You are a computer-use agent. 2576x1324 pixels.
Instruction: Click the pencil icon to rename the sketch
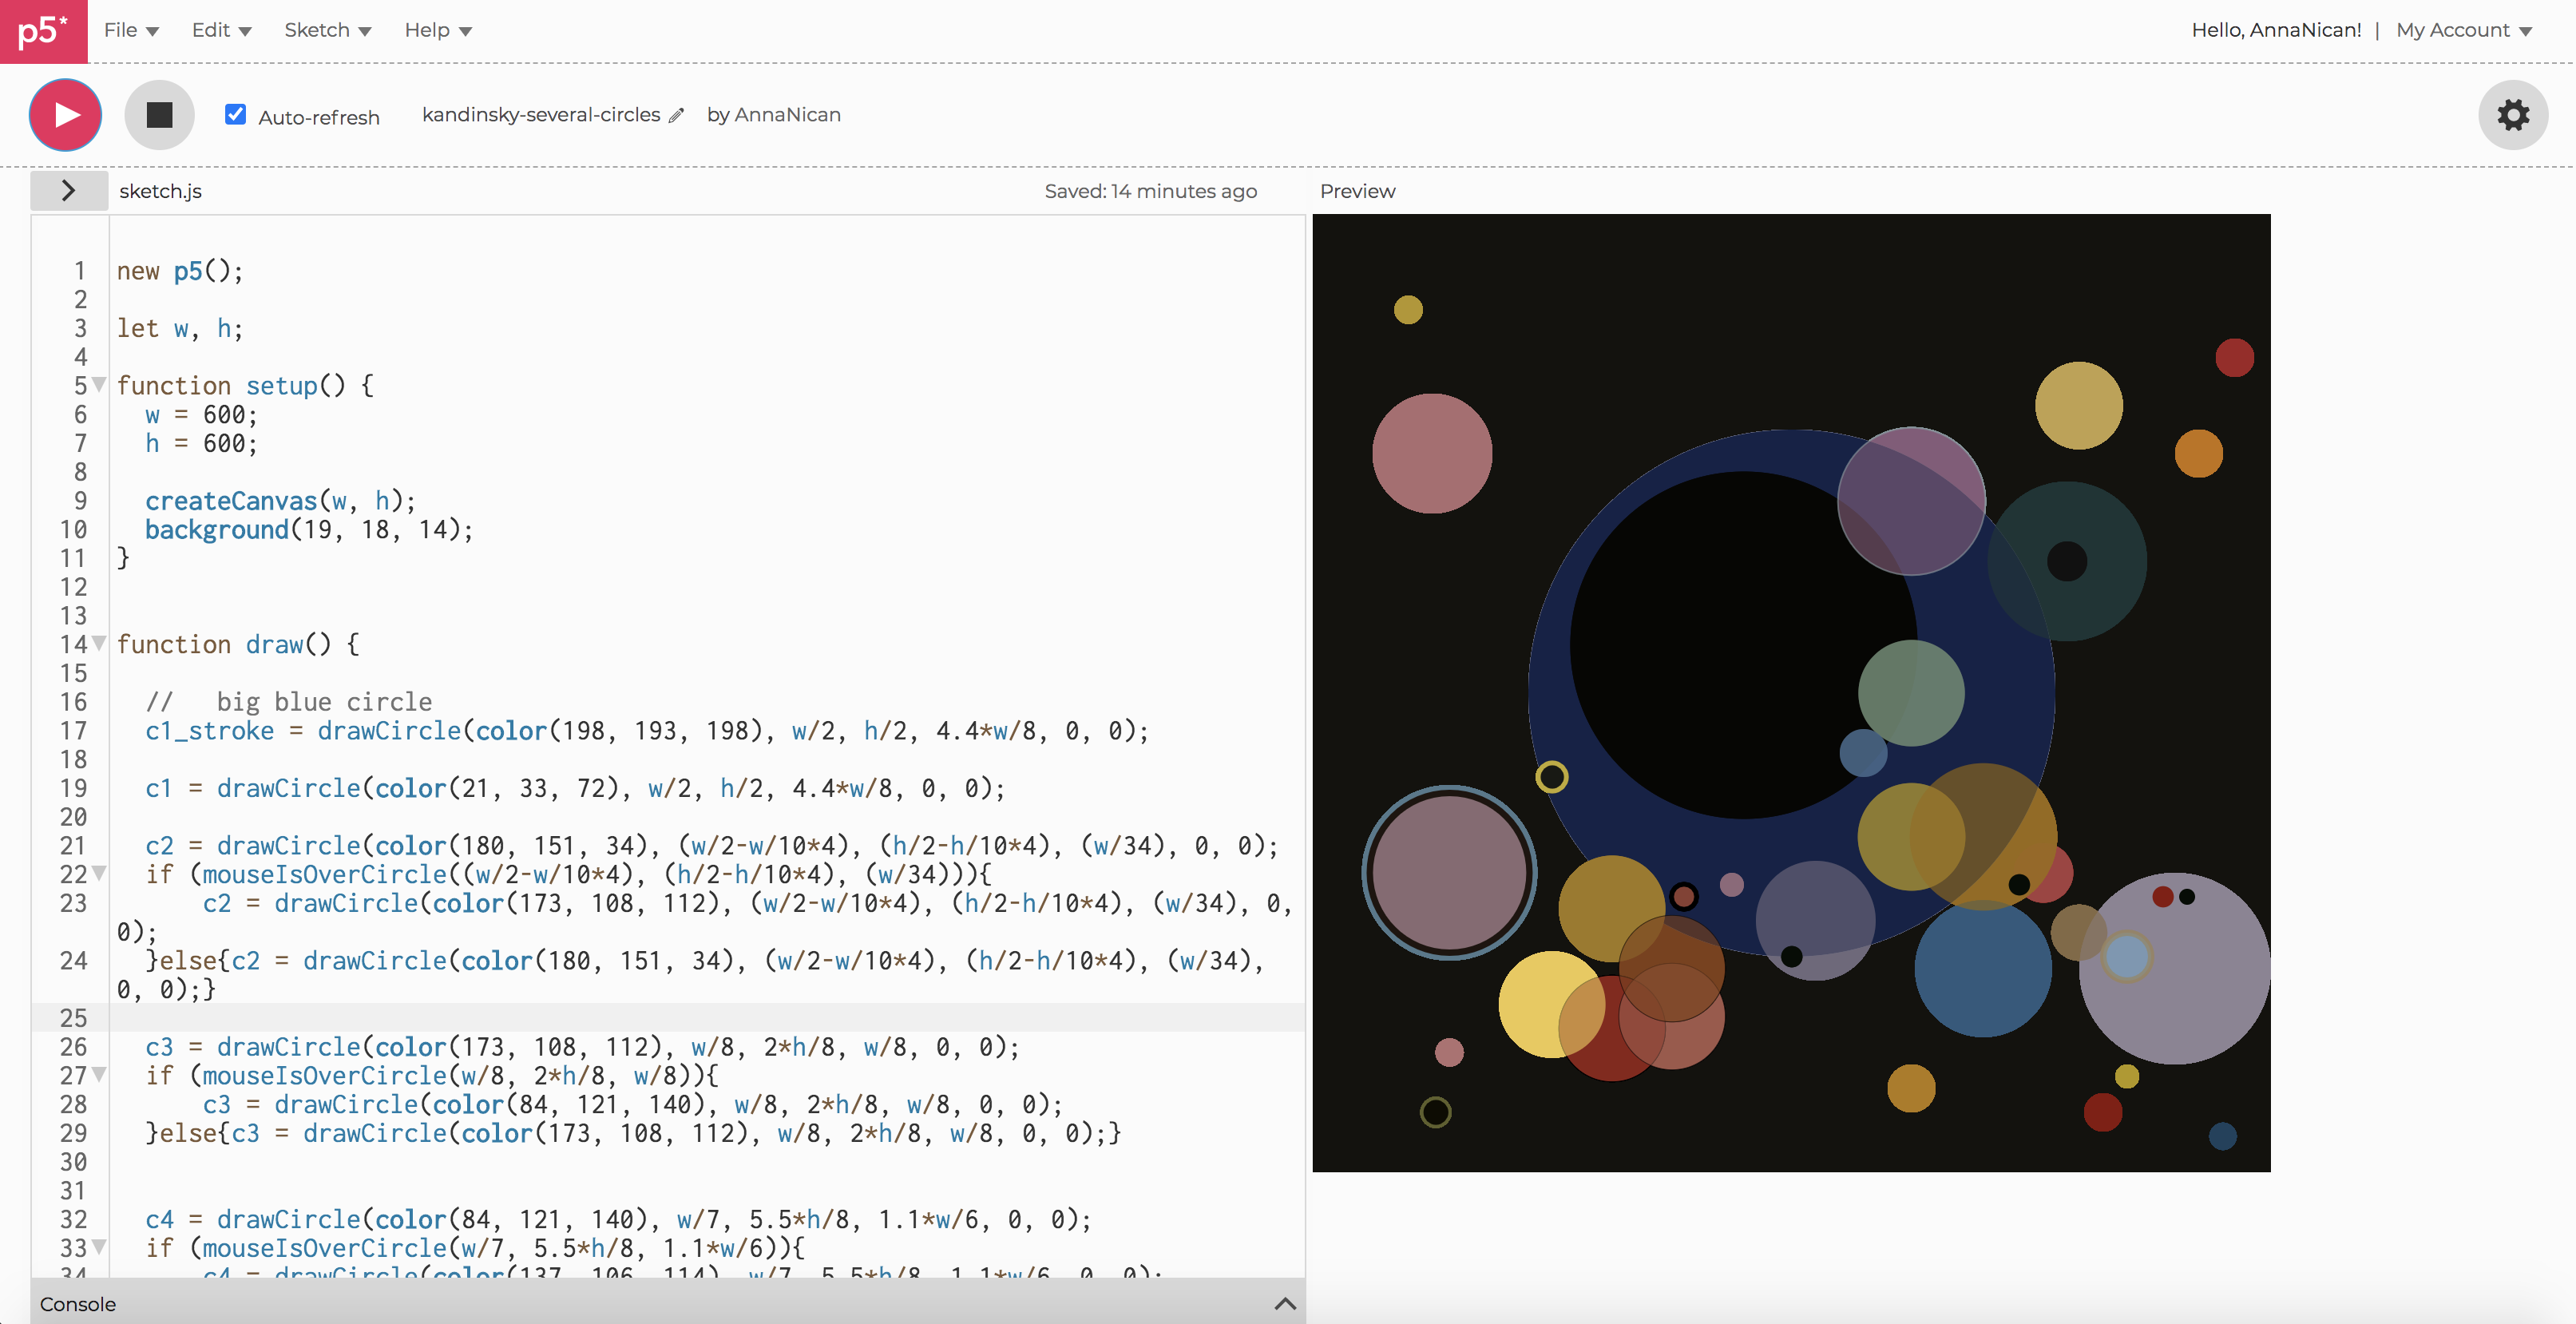coord(677,116)
